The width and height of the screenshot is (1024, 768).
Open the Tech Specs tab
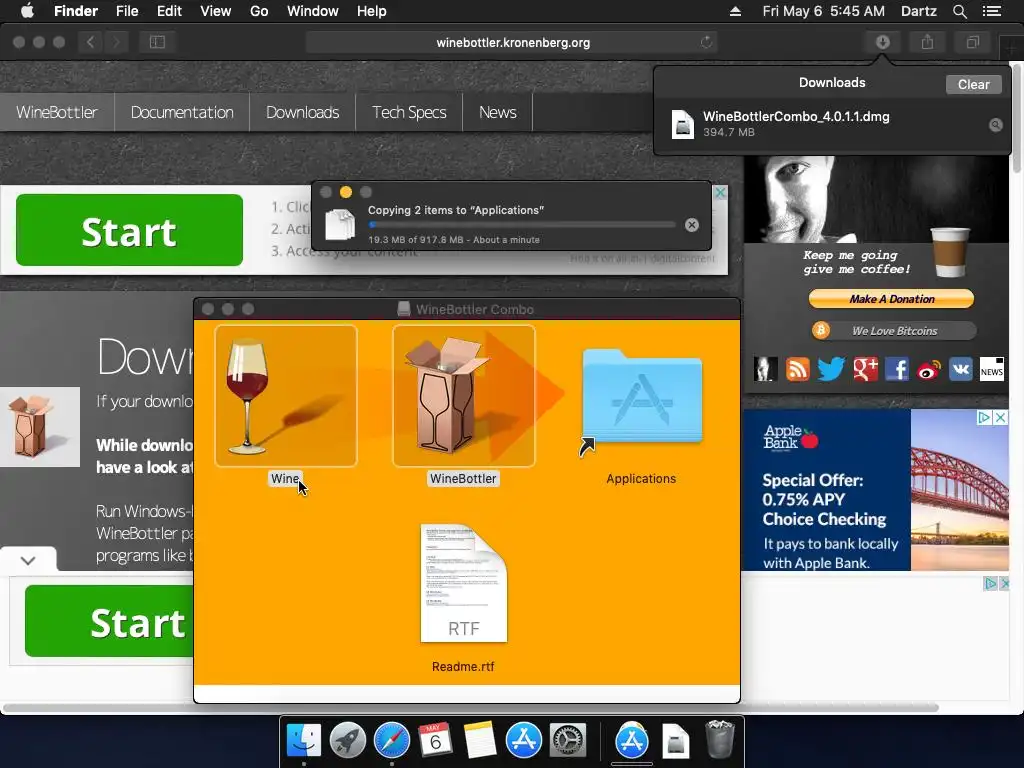click(409, 112)
